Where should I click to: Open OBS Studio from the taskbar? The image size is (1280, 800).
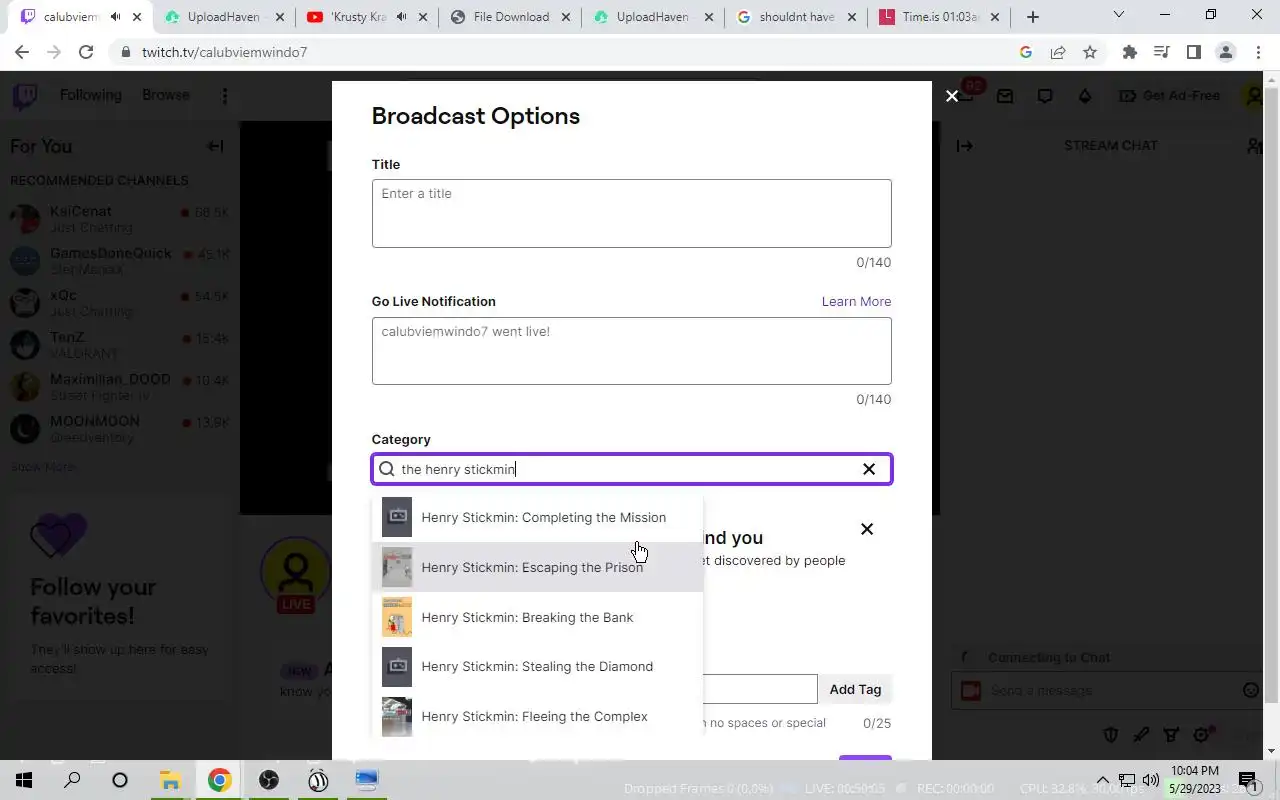click(268, 780)
